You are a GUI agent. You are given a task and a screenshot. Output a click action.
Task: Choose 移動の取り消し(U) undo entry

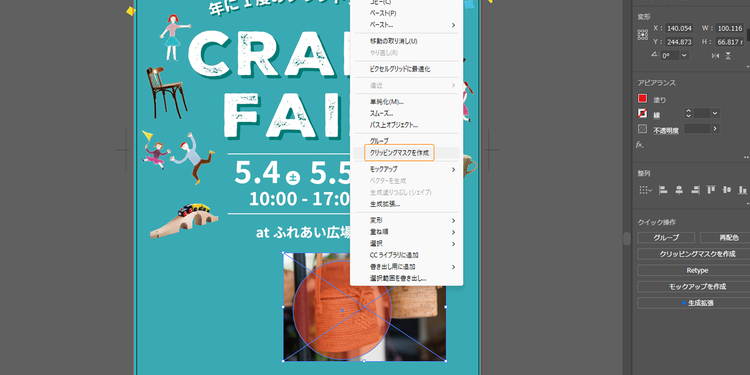coord(407,41)
